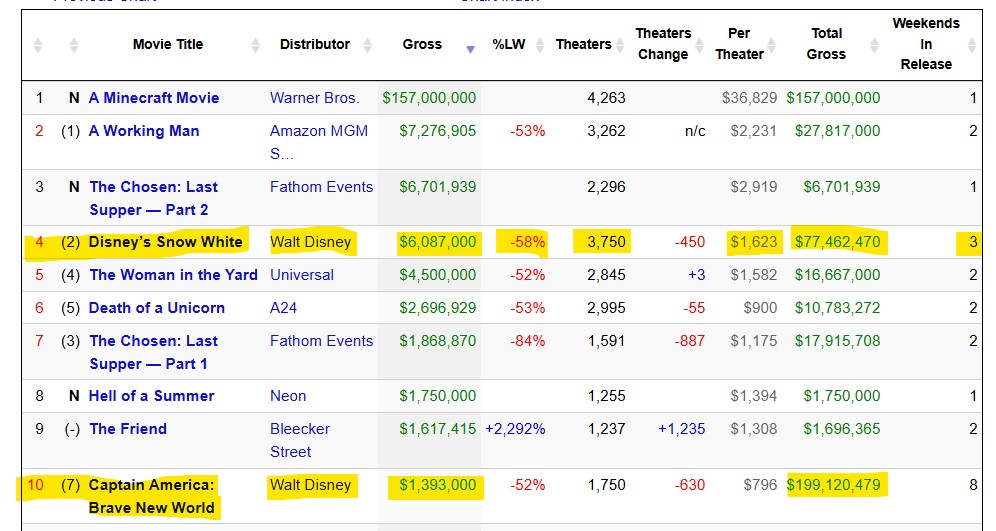Open The Woman in the Yard link
Screen dimensions: 996x531
(173, 275)
